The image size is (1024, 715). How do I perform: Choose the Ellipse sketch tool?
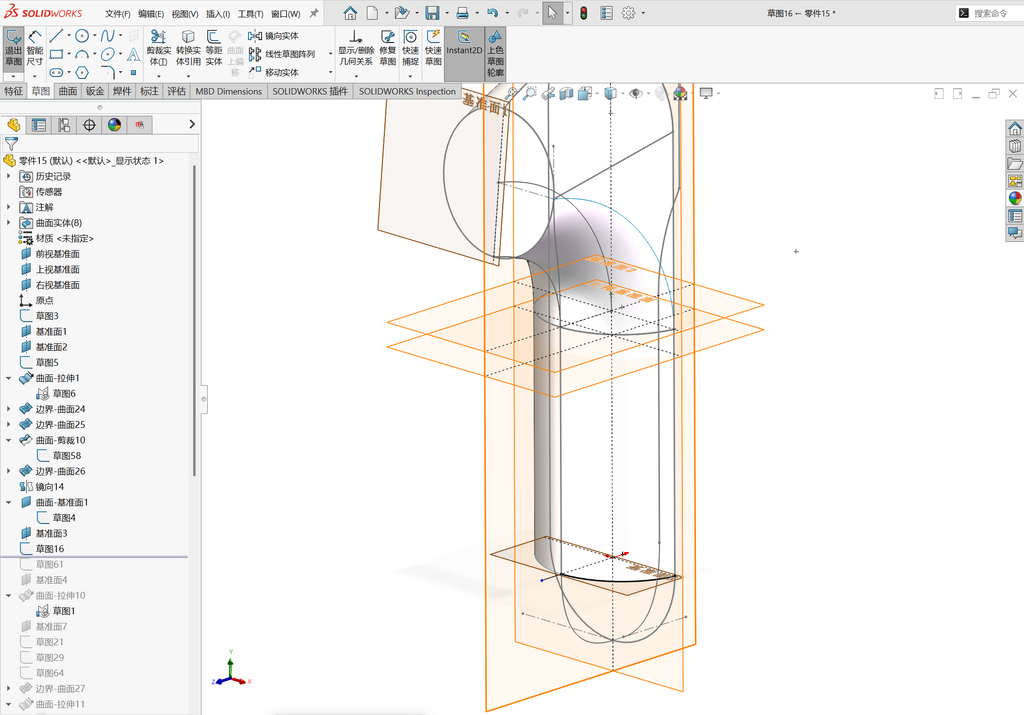click(x=108, y=54)
